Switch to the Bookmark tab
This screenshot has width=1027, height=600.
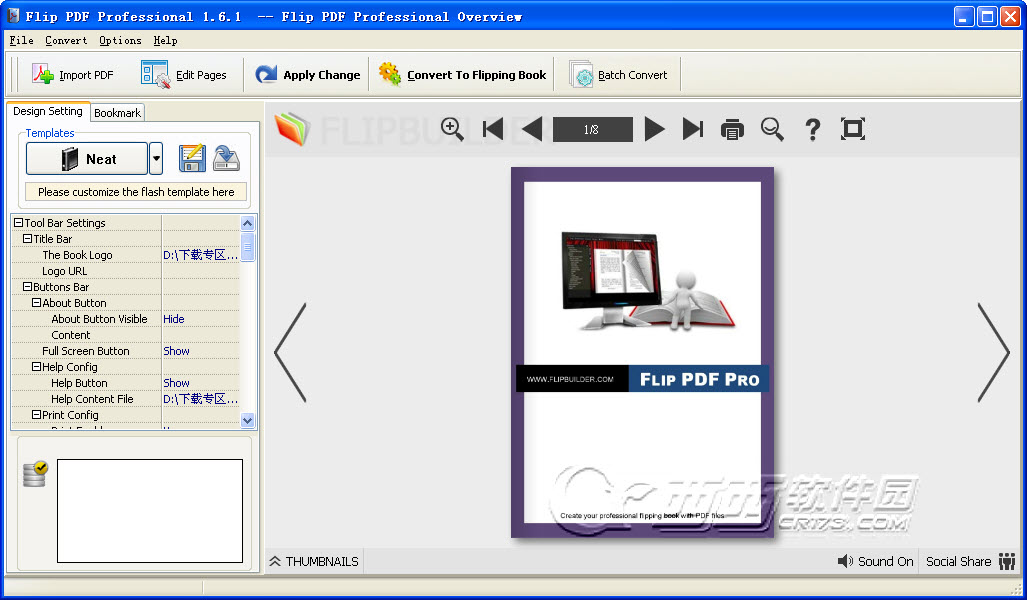(x=117, y=113)
